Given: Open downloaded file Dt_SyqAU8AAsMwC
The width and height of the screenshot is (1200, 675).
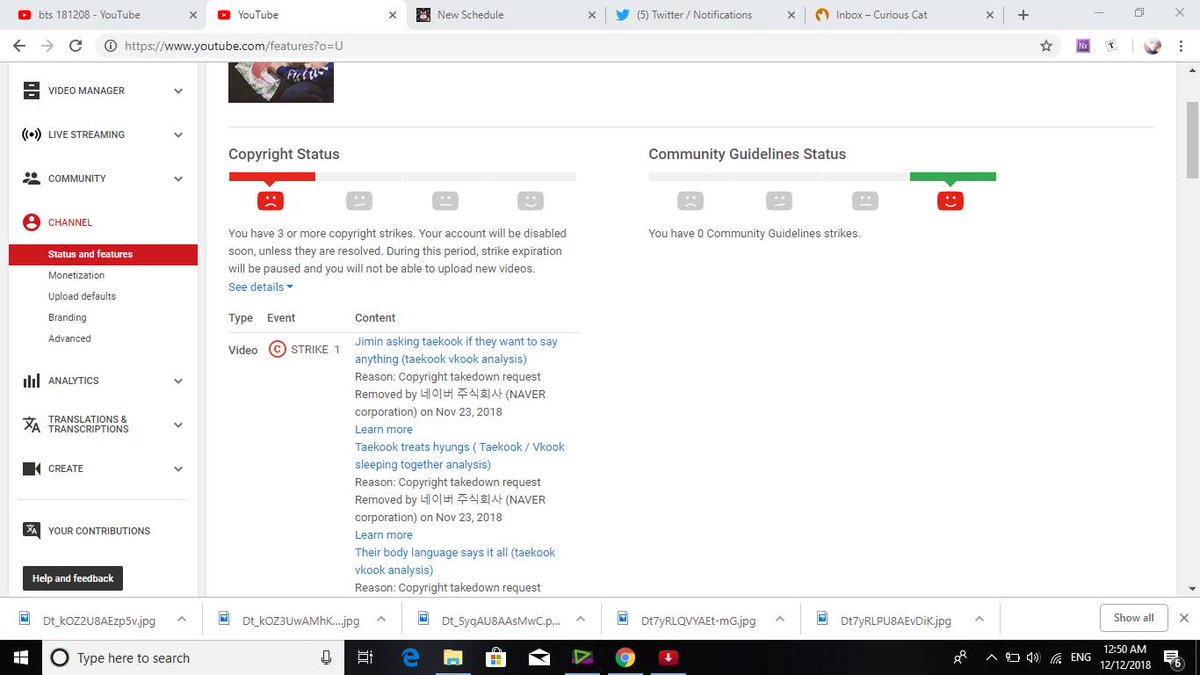Looking at the screenshot, I should pos(501,620).
